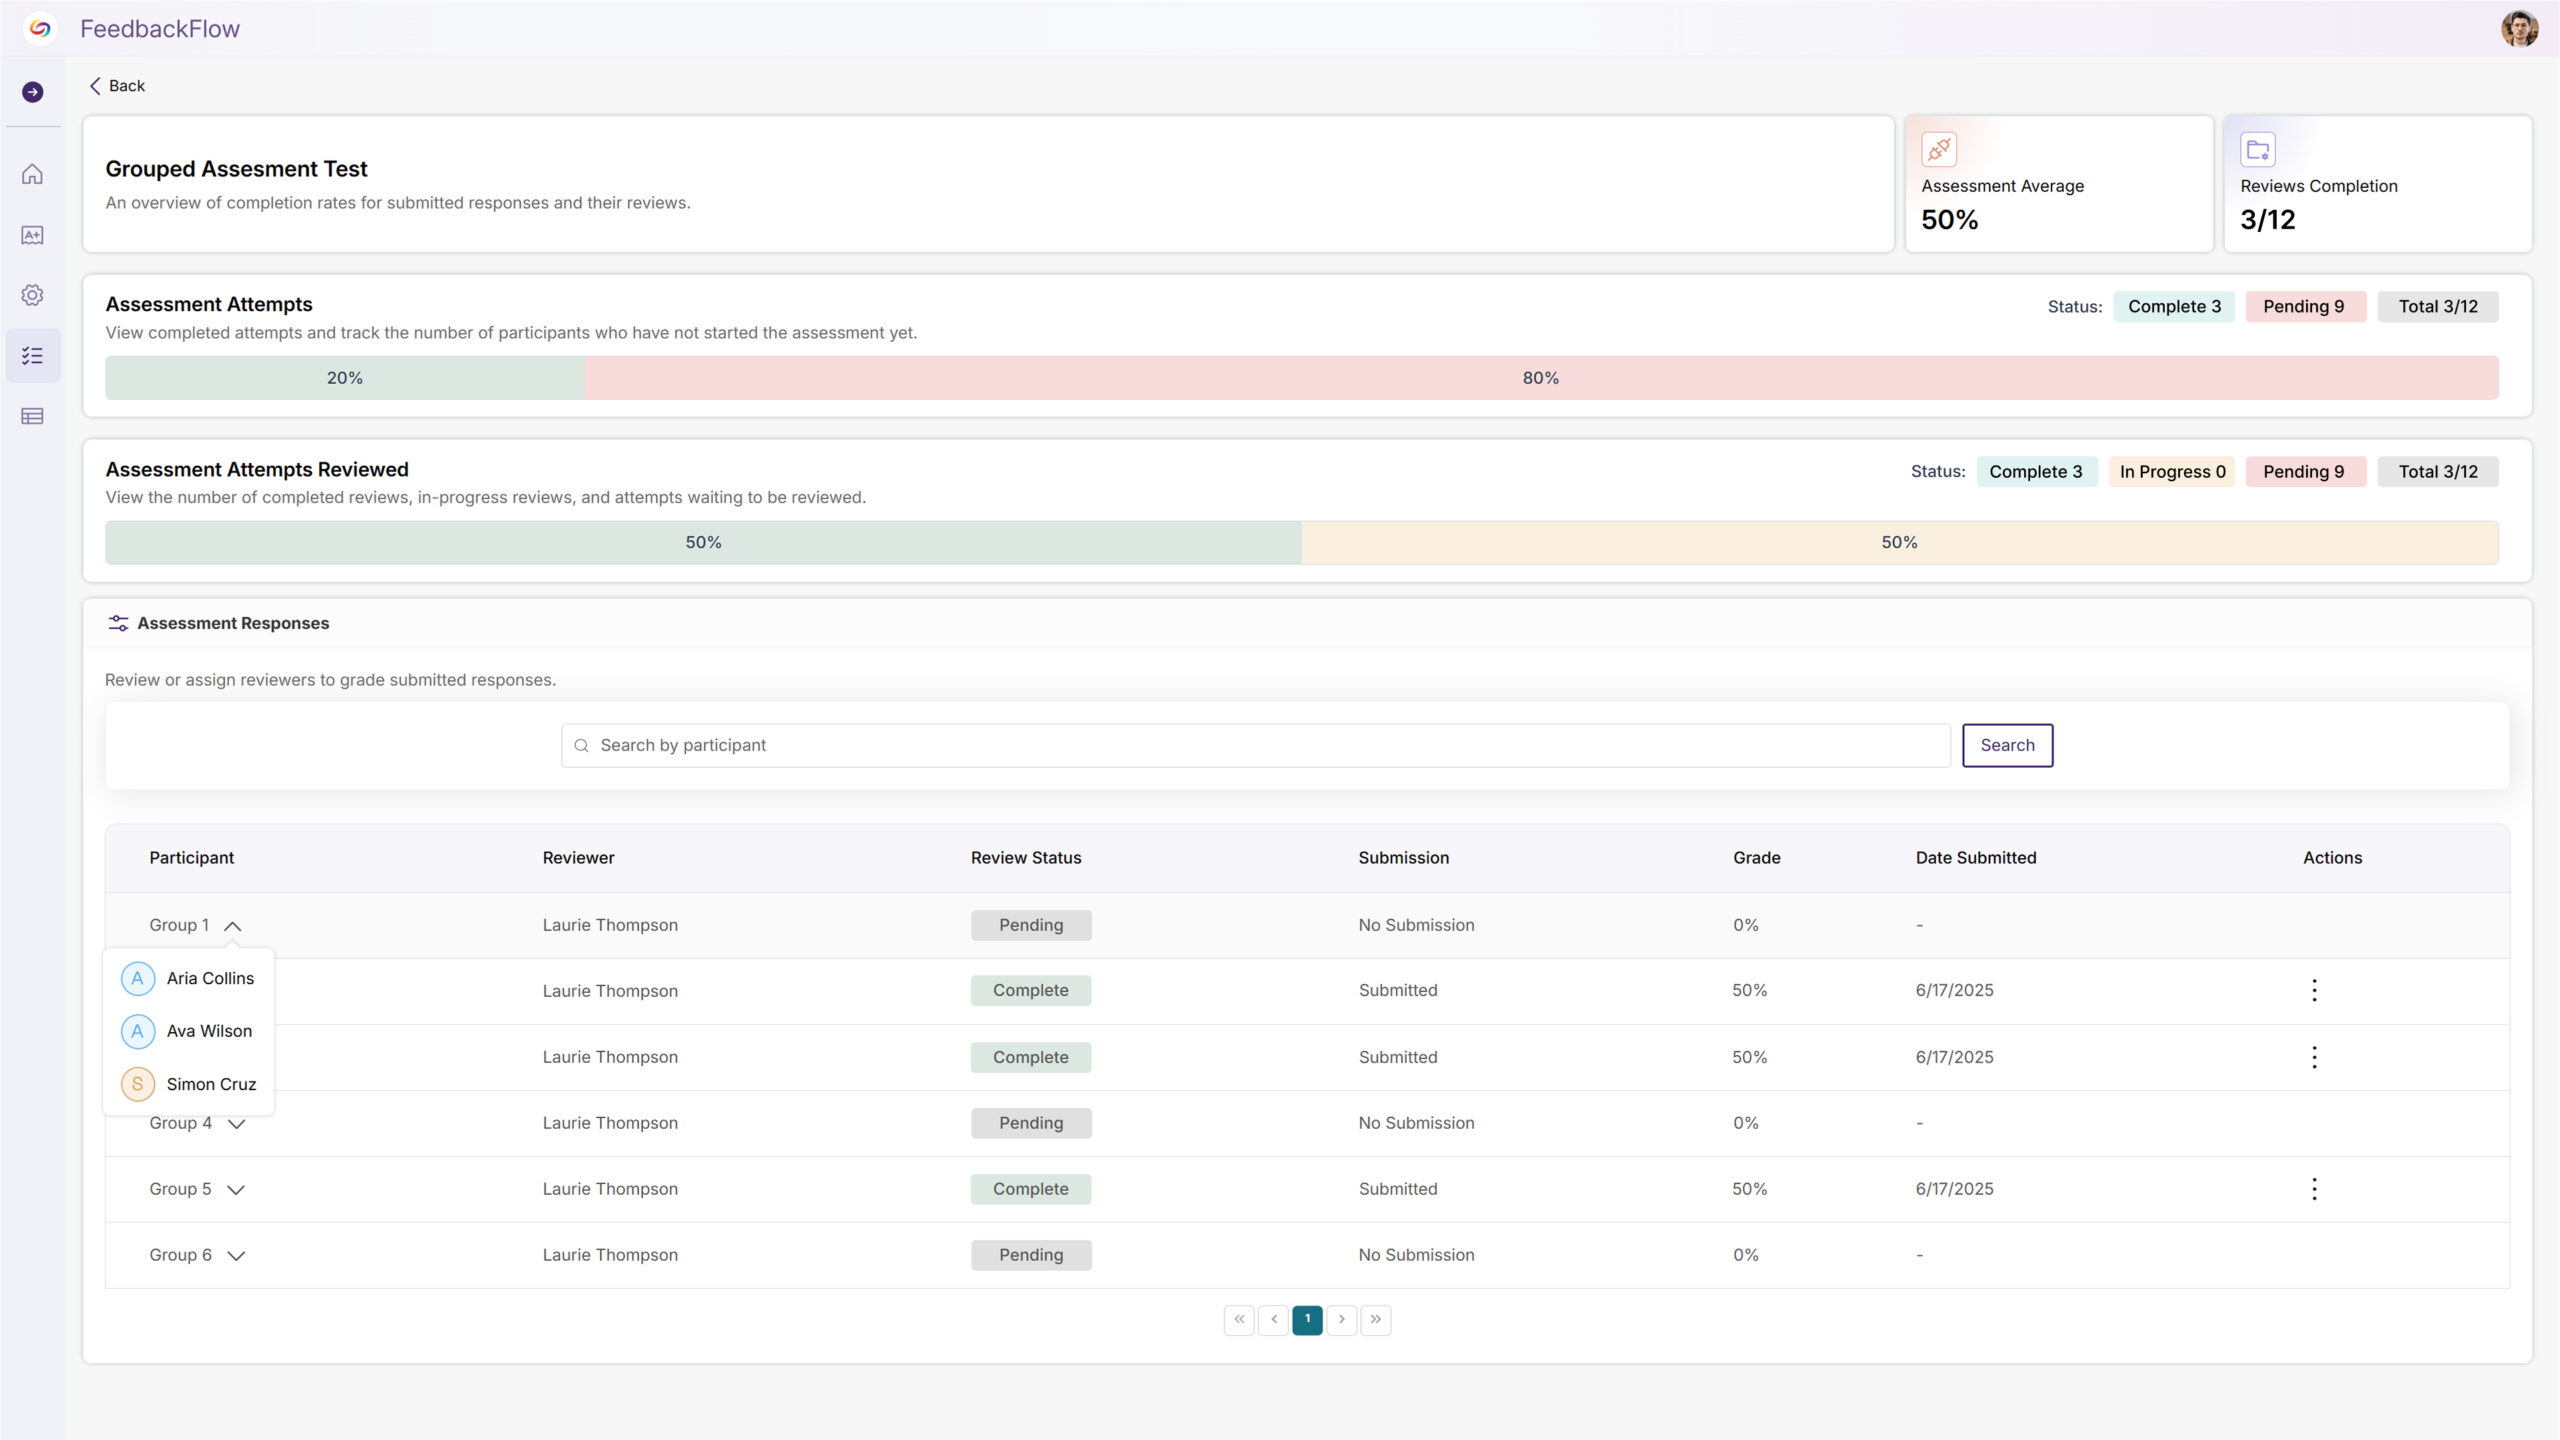Open the user profile avatar
Image resolution: width=2560 pixels, height=1440 pixels.
[x=2519, y=28]
